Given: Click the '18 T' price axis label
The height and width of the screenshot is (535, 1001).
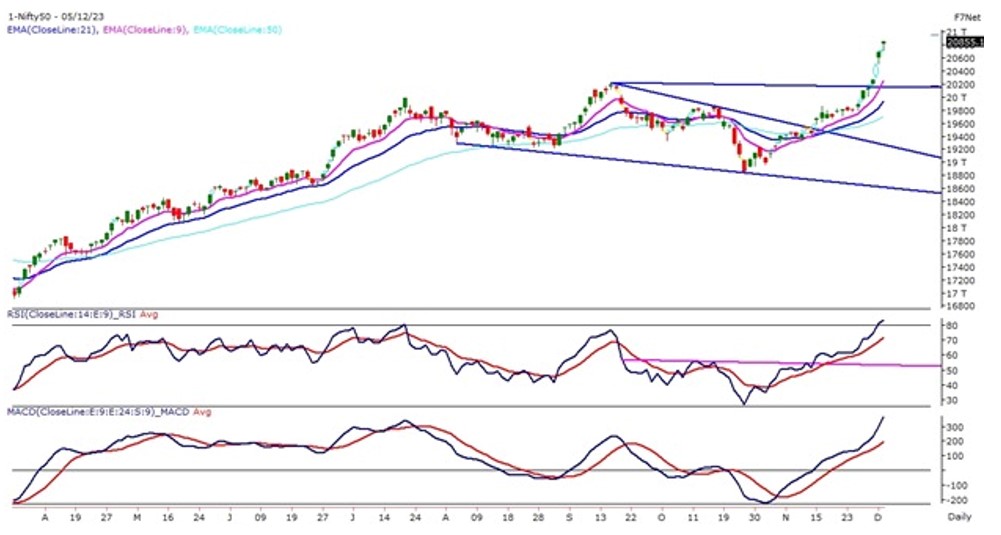Looking at the screenshot, I should [956, 228].
